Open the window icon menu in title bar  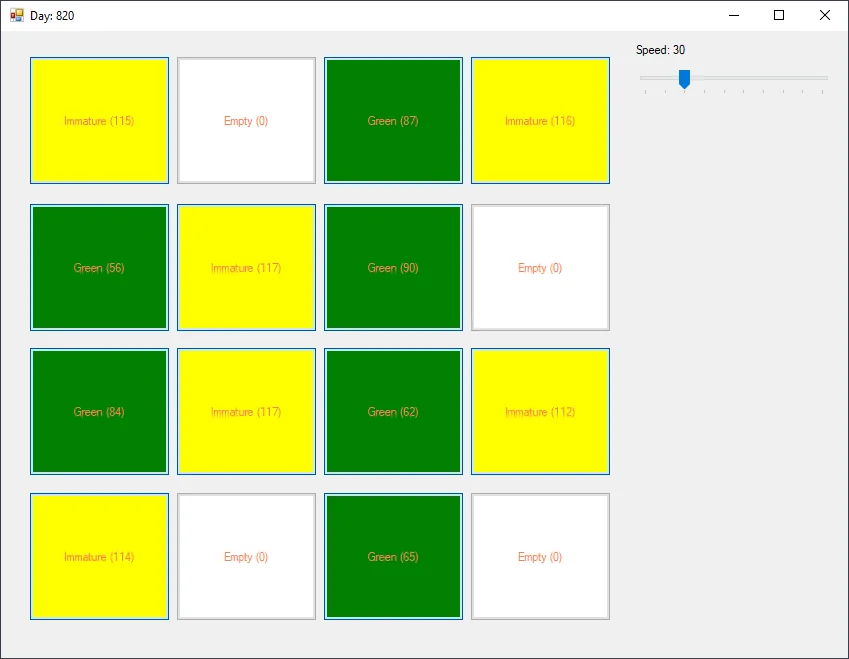coord(17,15)
